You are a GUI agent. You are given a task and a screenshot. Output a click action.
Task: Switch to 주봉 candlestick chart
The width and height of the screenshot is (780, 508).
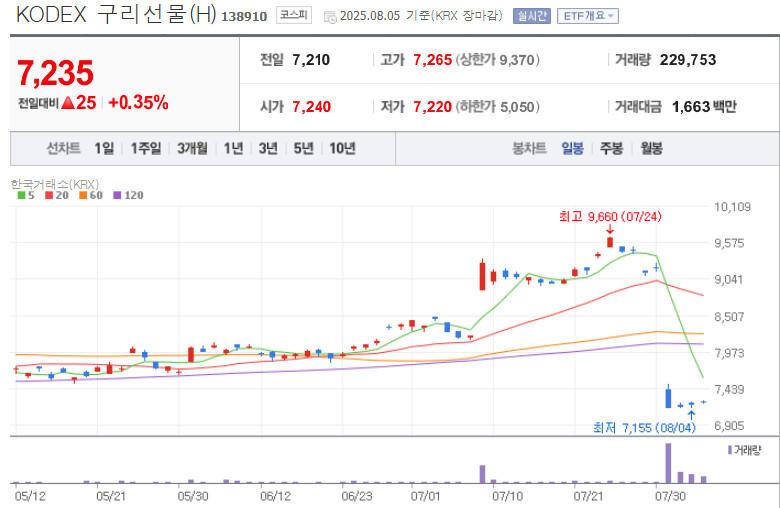click(611, 148)
